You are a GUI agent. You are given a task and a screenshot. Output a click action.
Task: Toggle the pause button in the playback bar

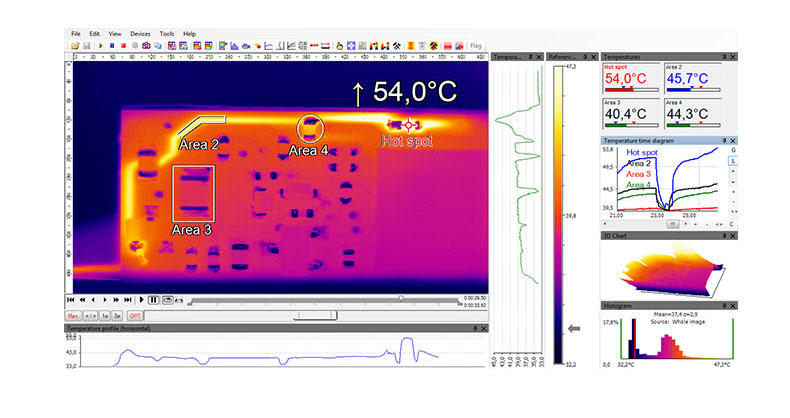point(154,300)
